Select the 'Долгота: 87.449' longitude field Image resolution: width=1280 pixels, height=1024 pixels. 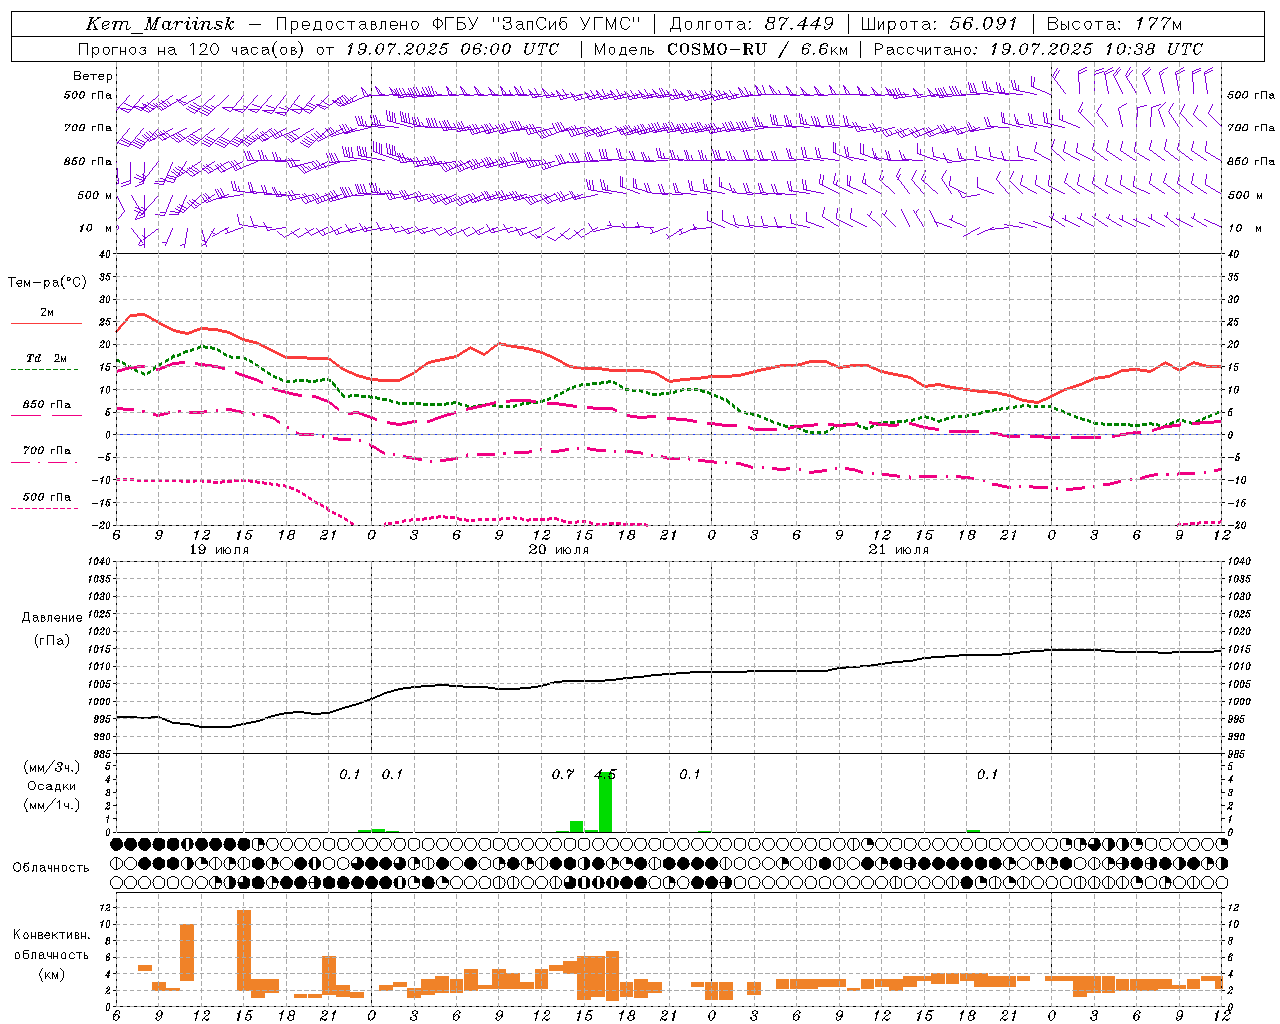pos(751,24)
